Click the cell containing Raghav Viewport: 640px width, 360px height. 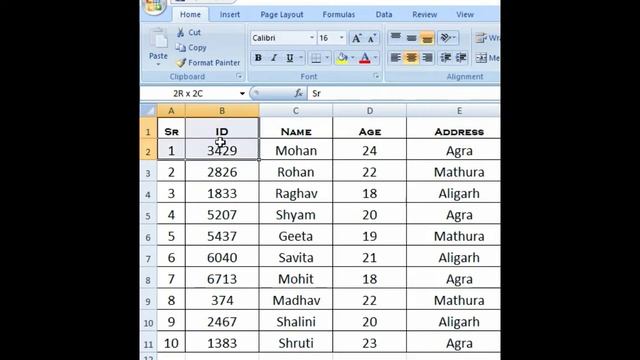[296, 193]
